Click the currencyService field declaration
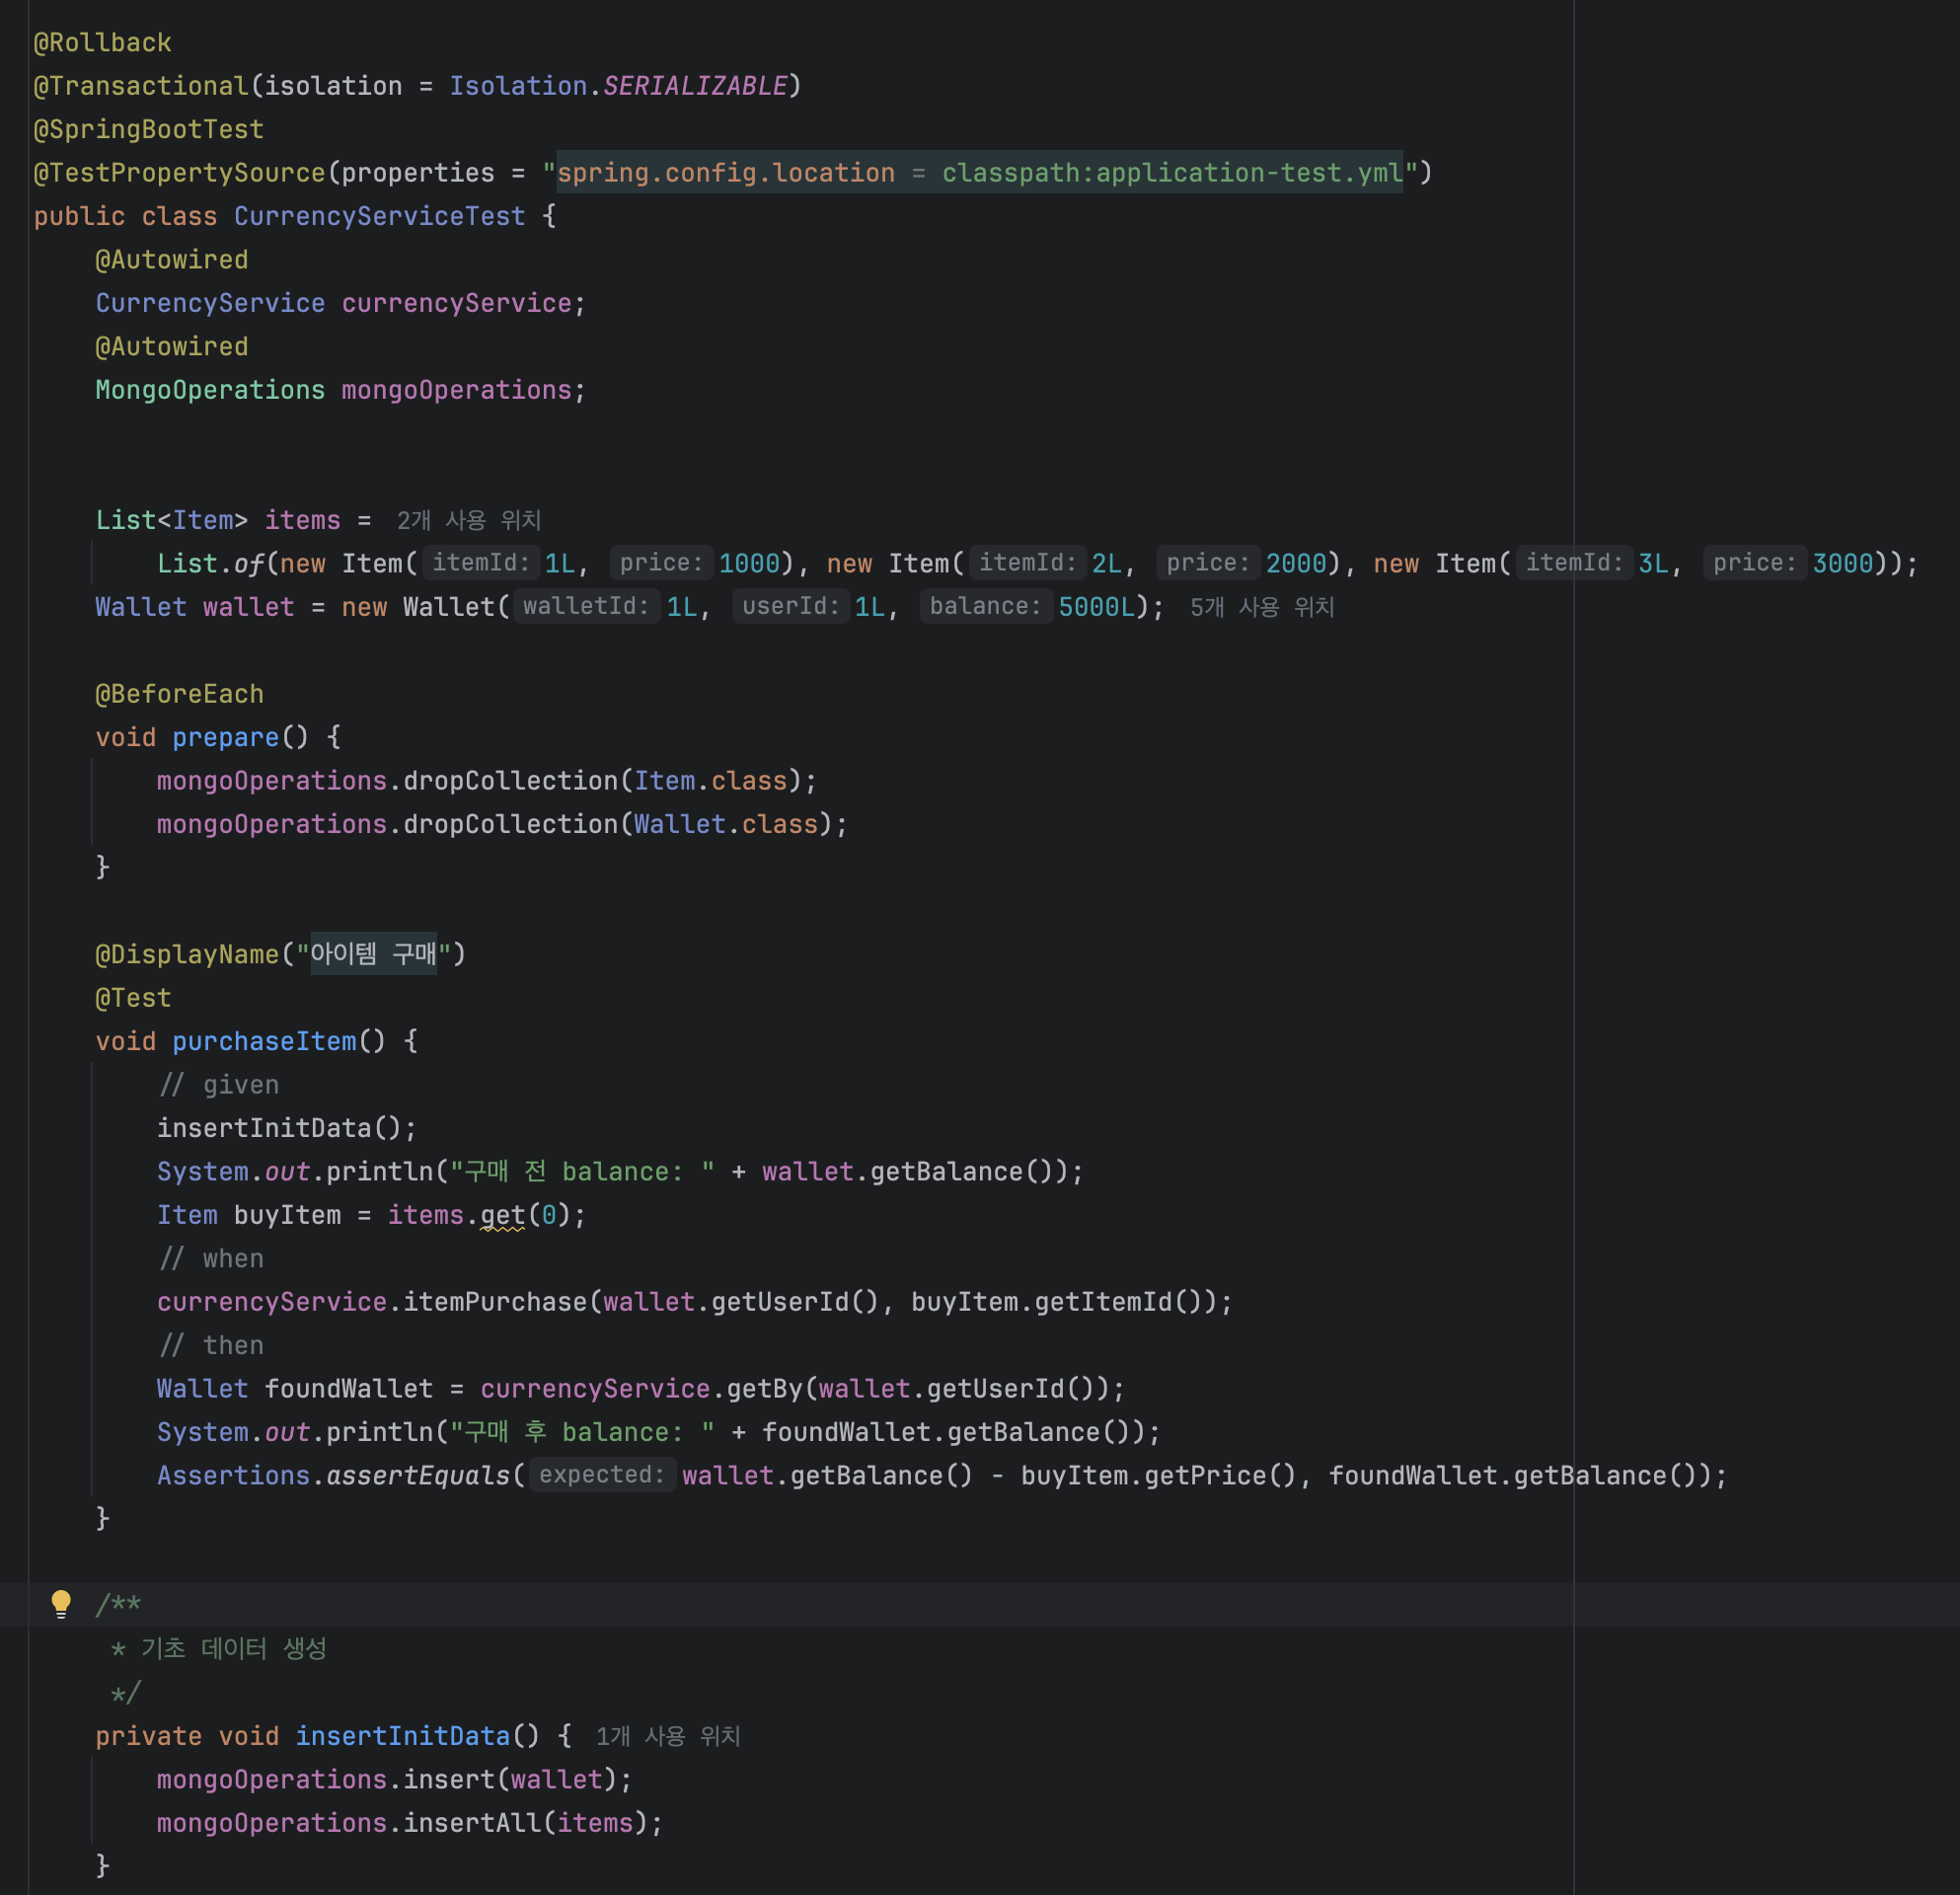 click(x=341, y=303)
